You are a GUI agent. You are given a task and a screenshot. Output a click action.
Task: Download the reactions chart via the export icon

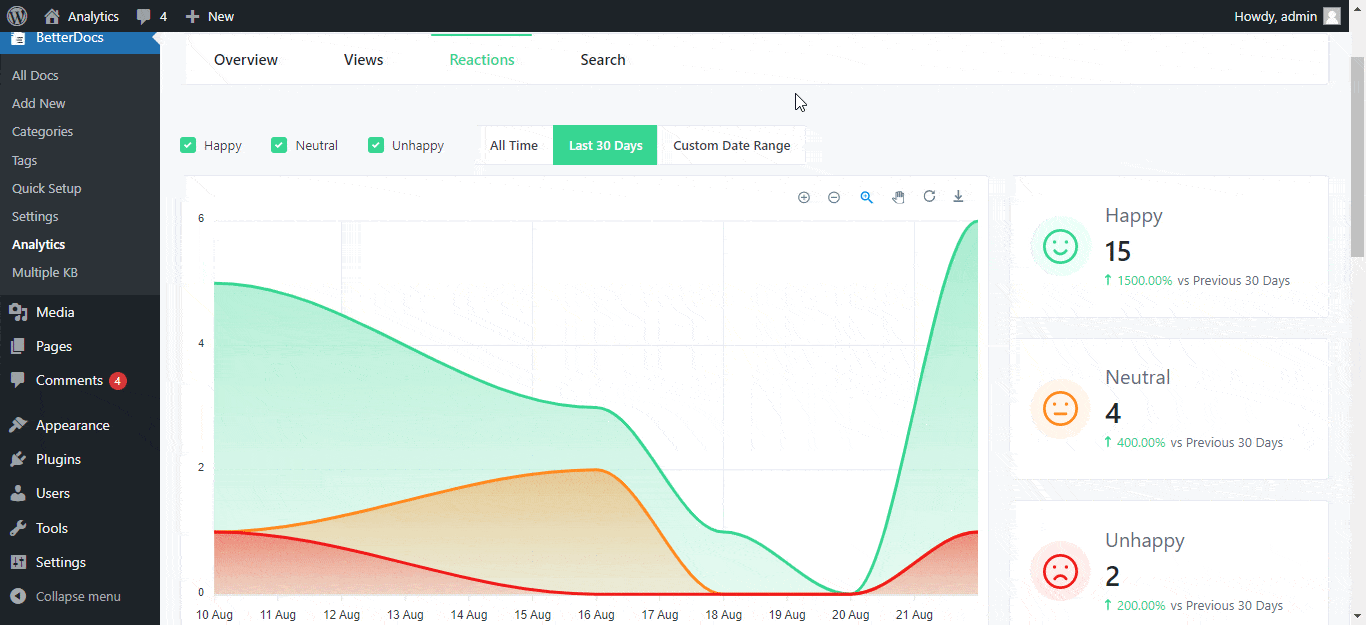[x=958, y=197]
